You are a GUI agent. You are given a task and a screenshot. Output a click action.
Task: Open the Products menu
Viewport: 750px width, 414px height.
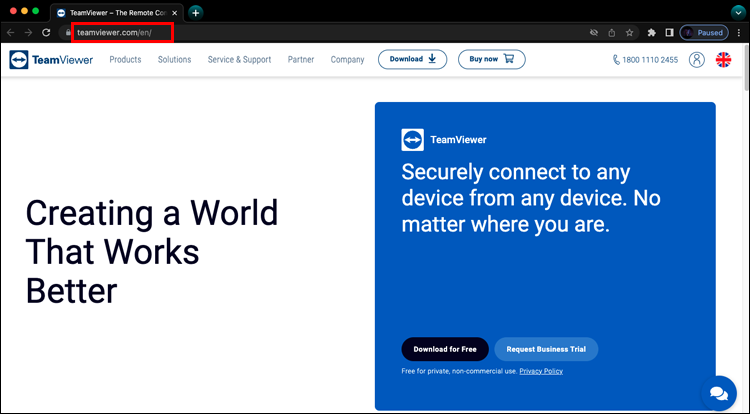(x=125, y=59)
